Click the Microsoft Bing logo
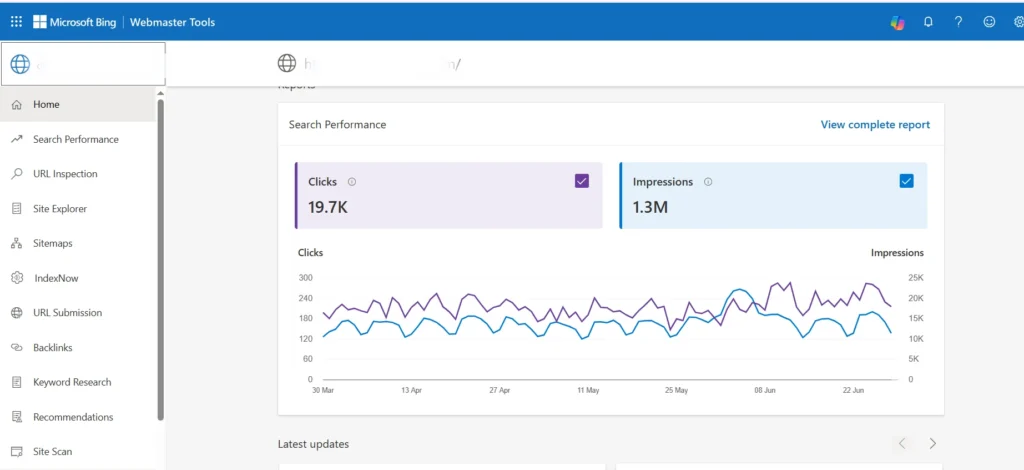The height and width of the screenshot is (470, 1024). pyautogui.click(x=76, y=22)
